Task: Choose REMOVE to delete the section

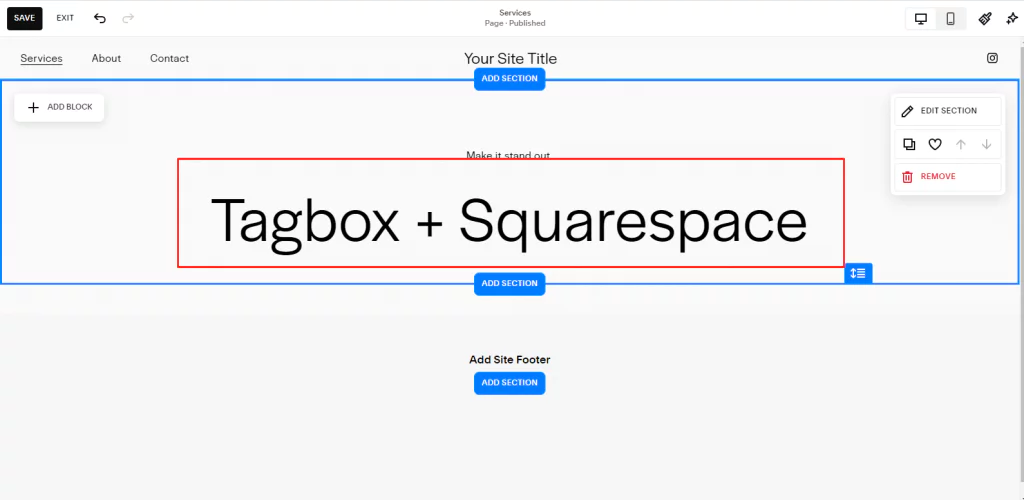Action: pos(937,176)
